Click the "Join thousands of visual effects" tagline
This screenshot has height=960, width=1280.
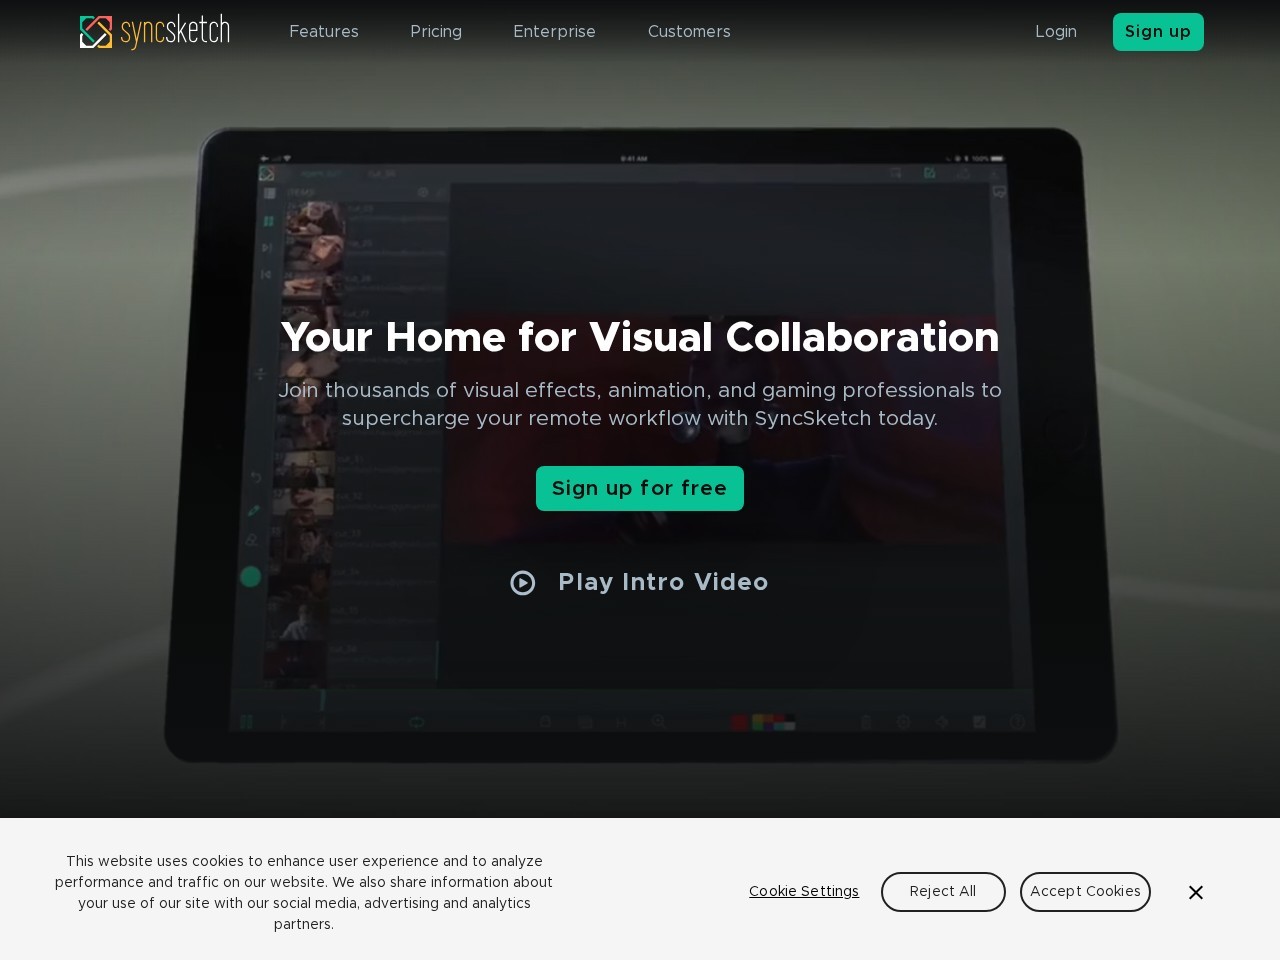[640, 404]
